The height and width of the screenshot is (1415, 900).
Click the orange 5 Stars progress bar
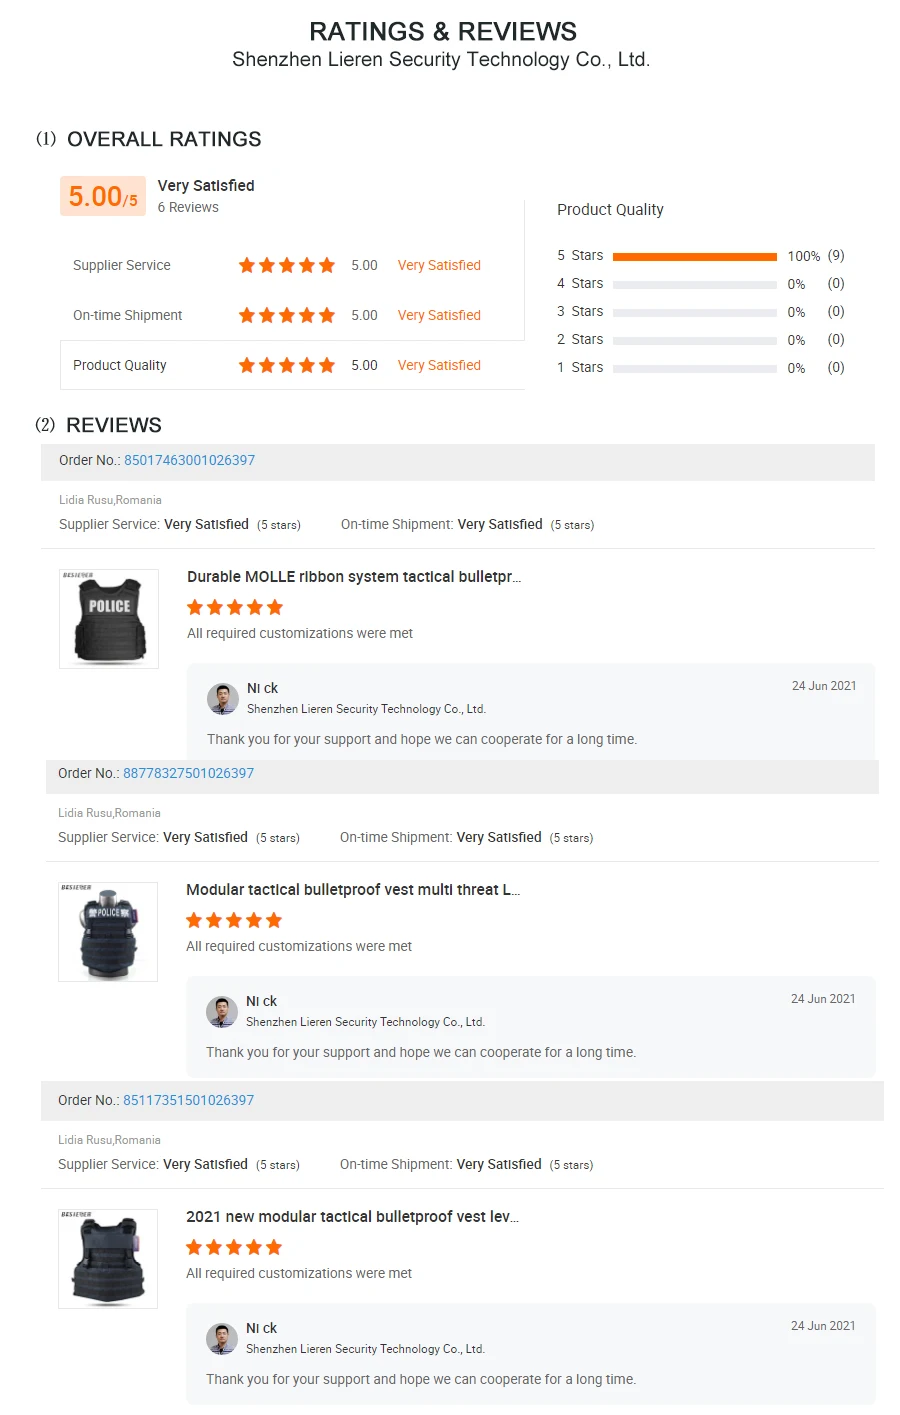694,257
